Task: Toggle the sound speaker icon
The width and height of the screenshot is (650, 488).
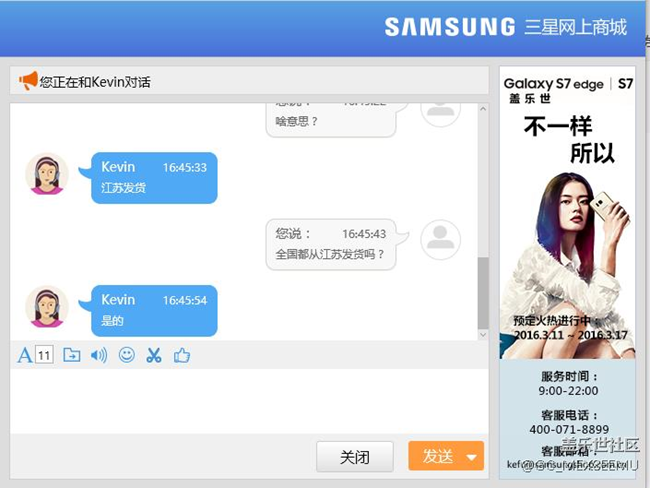Action: (x=99, y=355)
